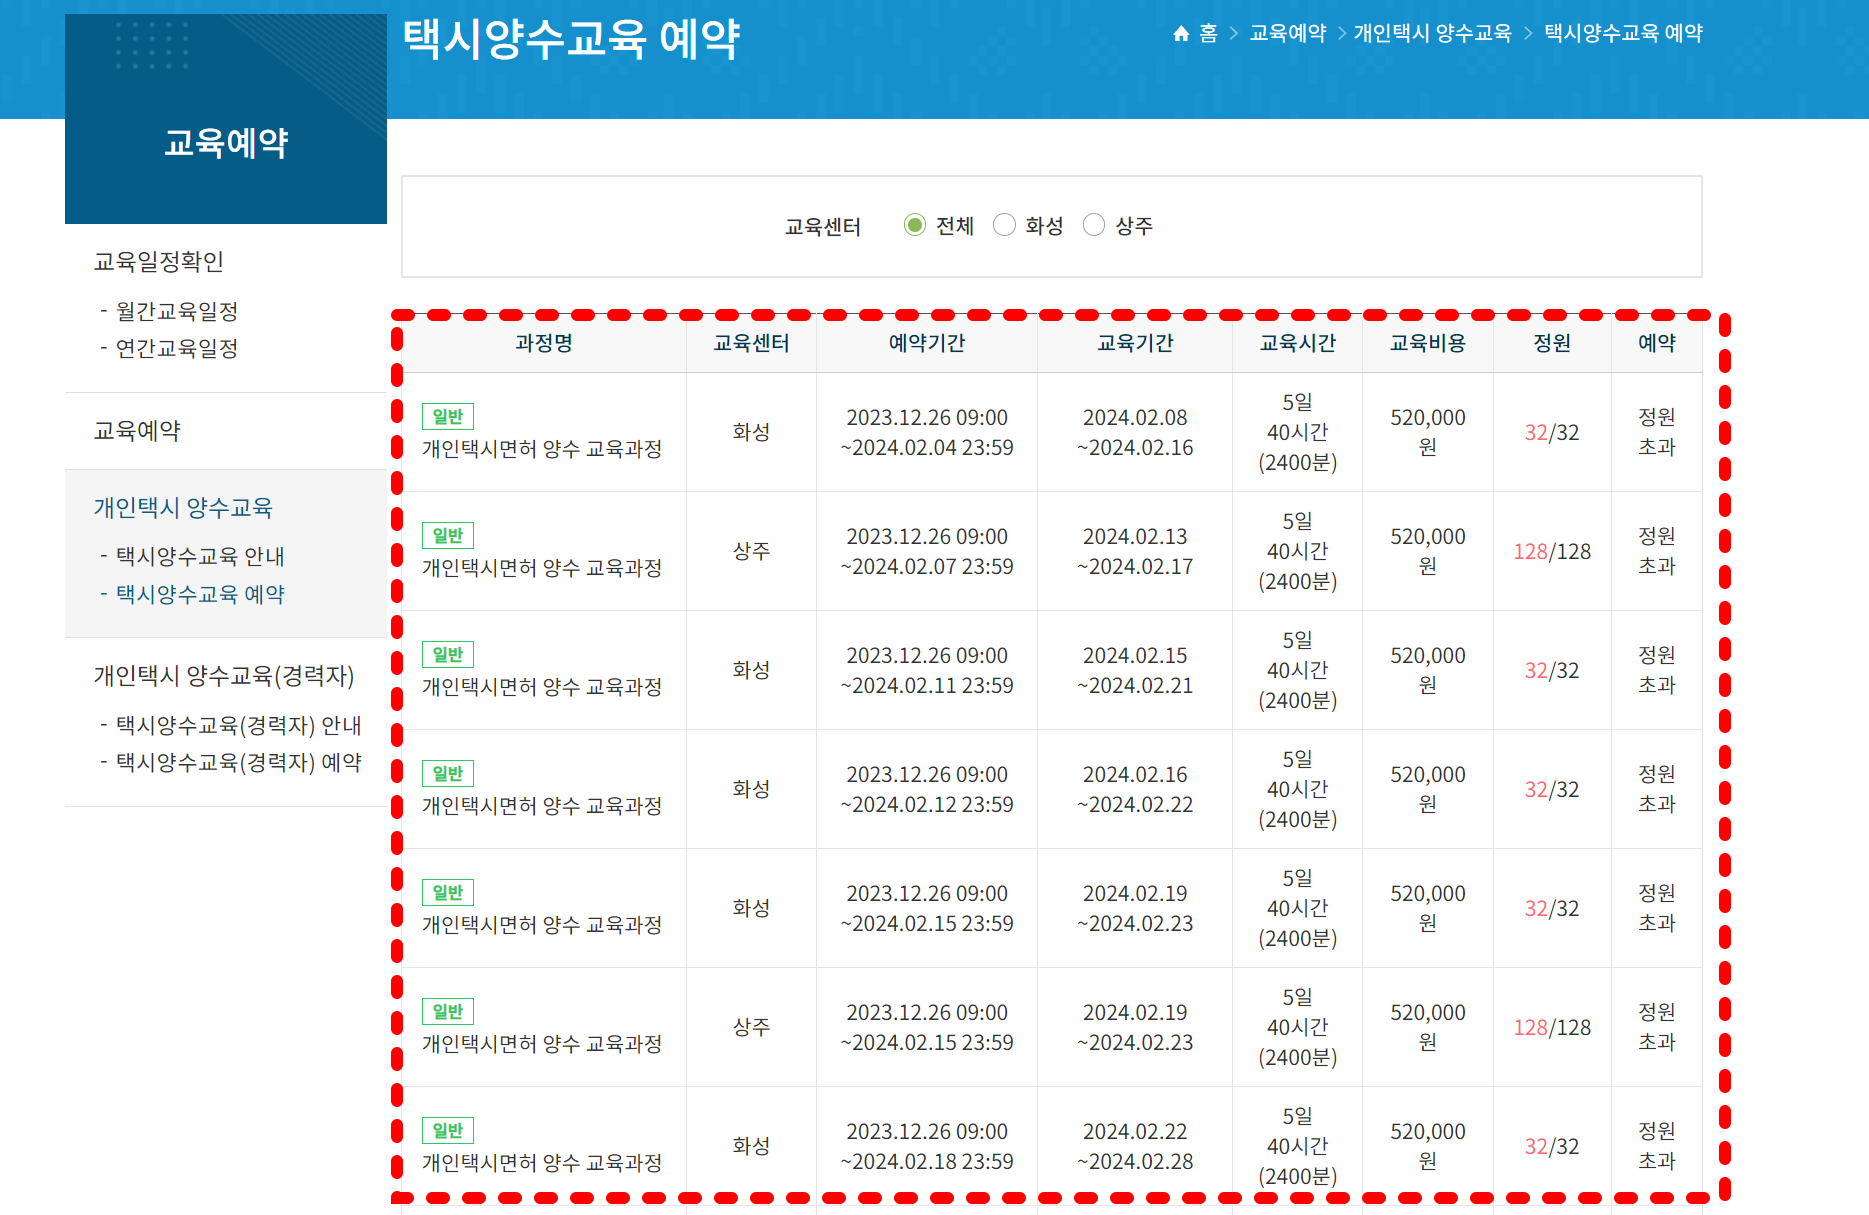Open 개인택시 양수교육 sidebar section
This screenshot has width=1869, height=1215.
click(183, 507)
